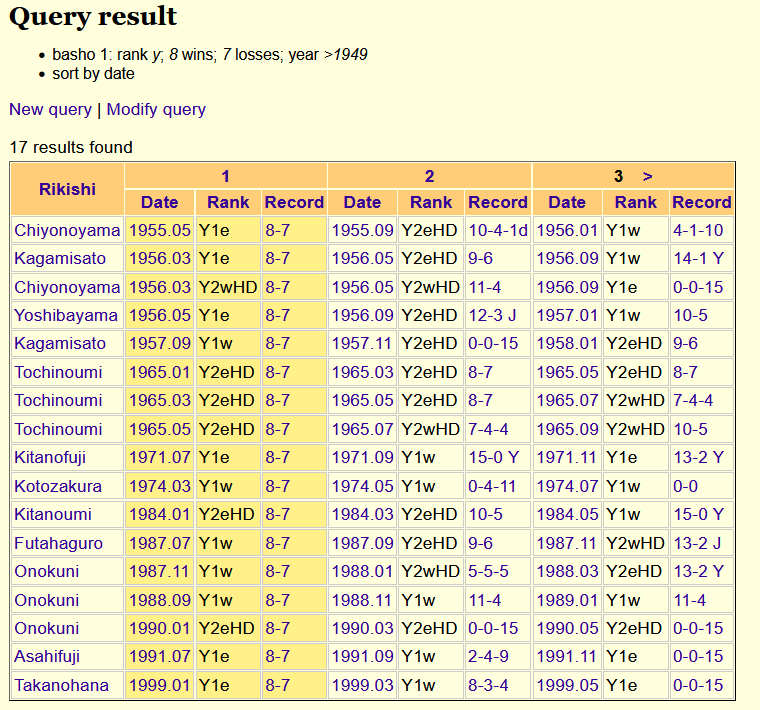Open the 13-2 J record for Futahaguro
The height and width of the screenshot is (710, 760).
tap(697, 543)
